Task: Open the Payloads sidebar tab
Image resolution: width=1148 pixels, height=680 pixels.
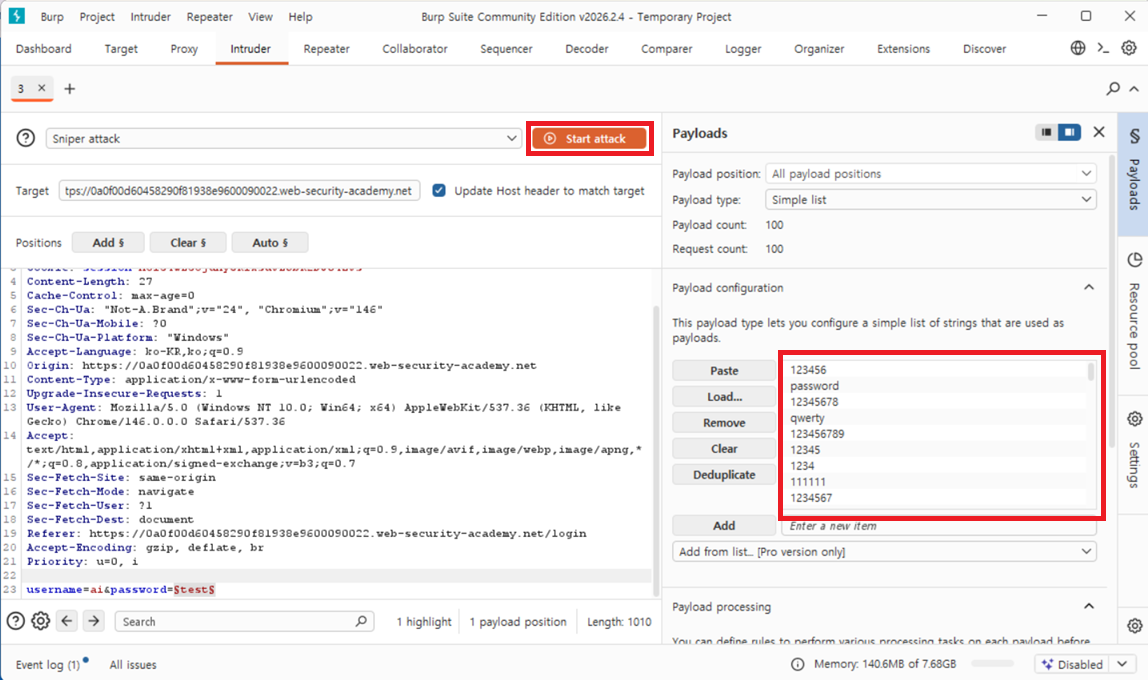Action: pos(1133,172)
